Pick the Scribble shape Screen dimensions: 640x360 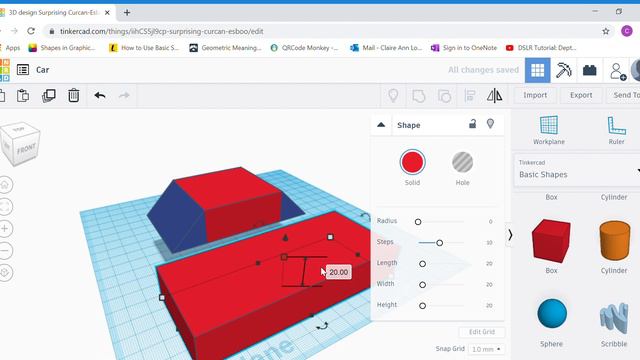coord(614,318)
